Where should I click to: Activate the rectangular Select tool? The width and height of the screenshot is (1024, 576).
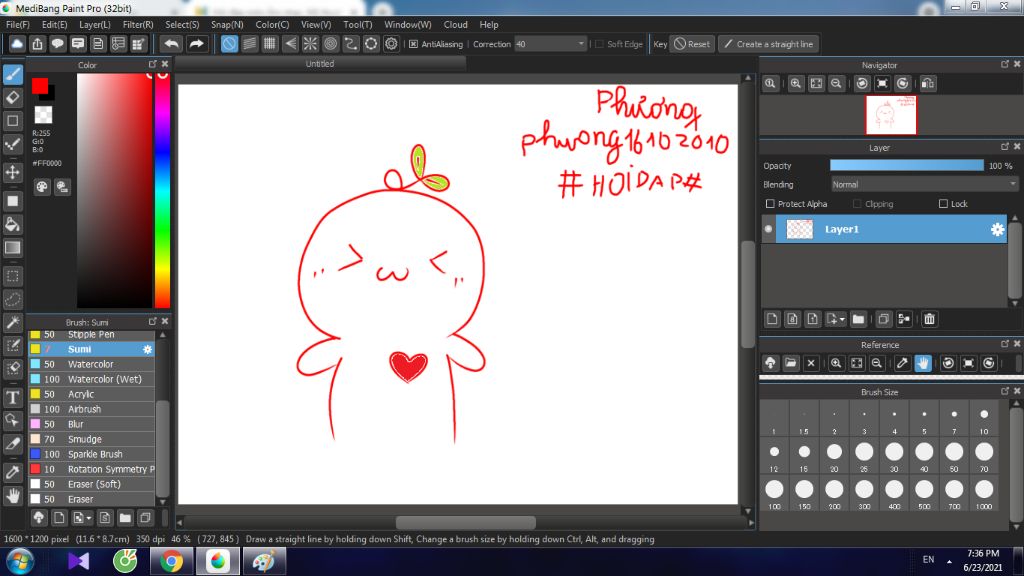(x=12, y=276)
